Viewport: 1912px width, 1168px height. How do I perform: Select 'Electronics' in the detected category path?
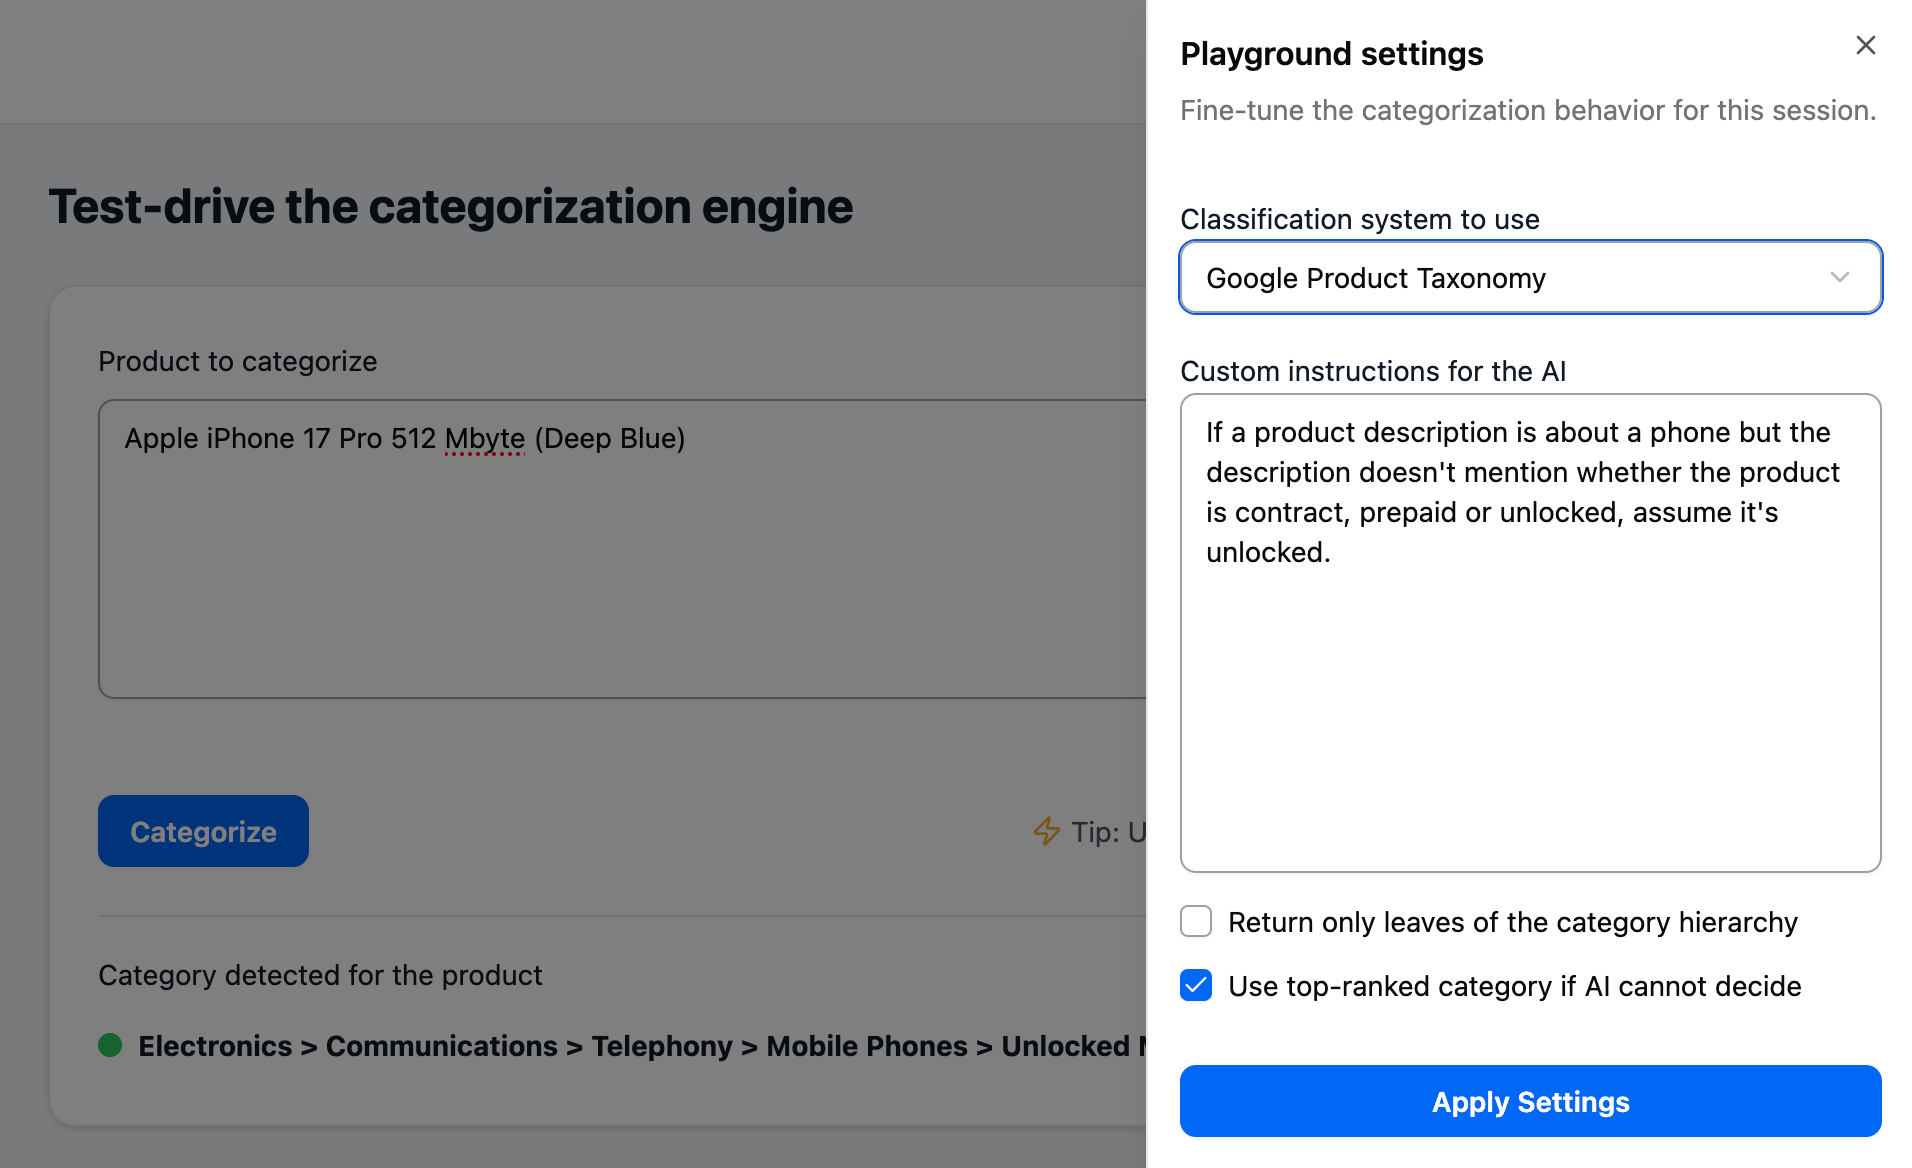(216, 1046)
